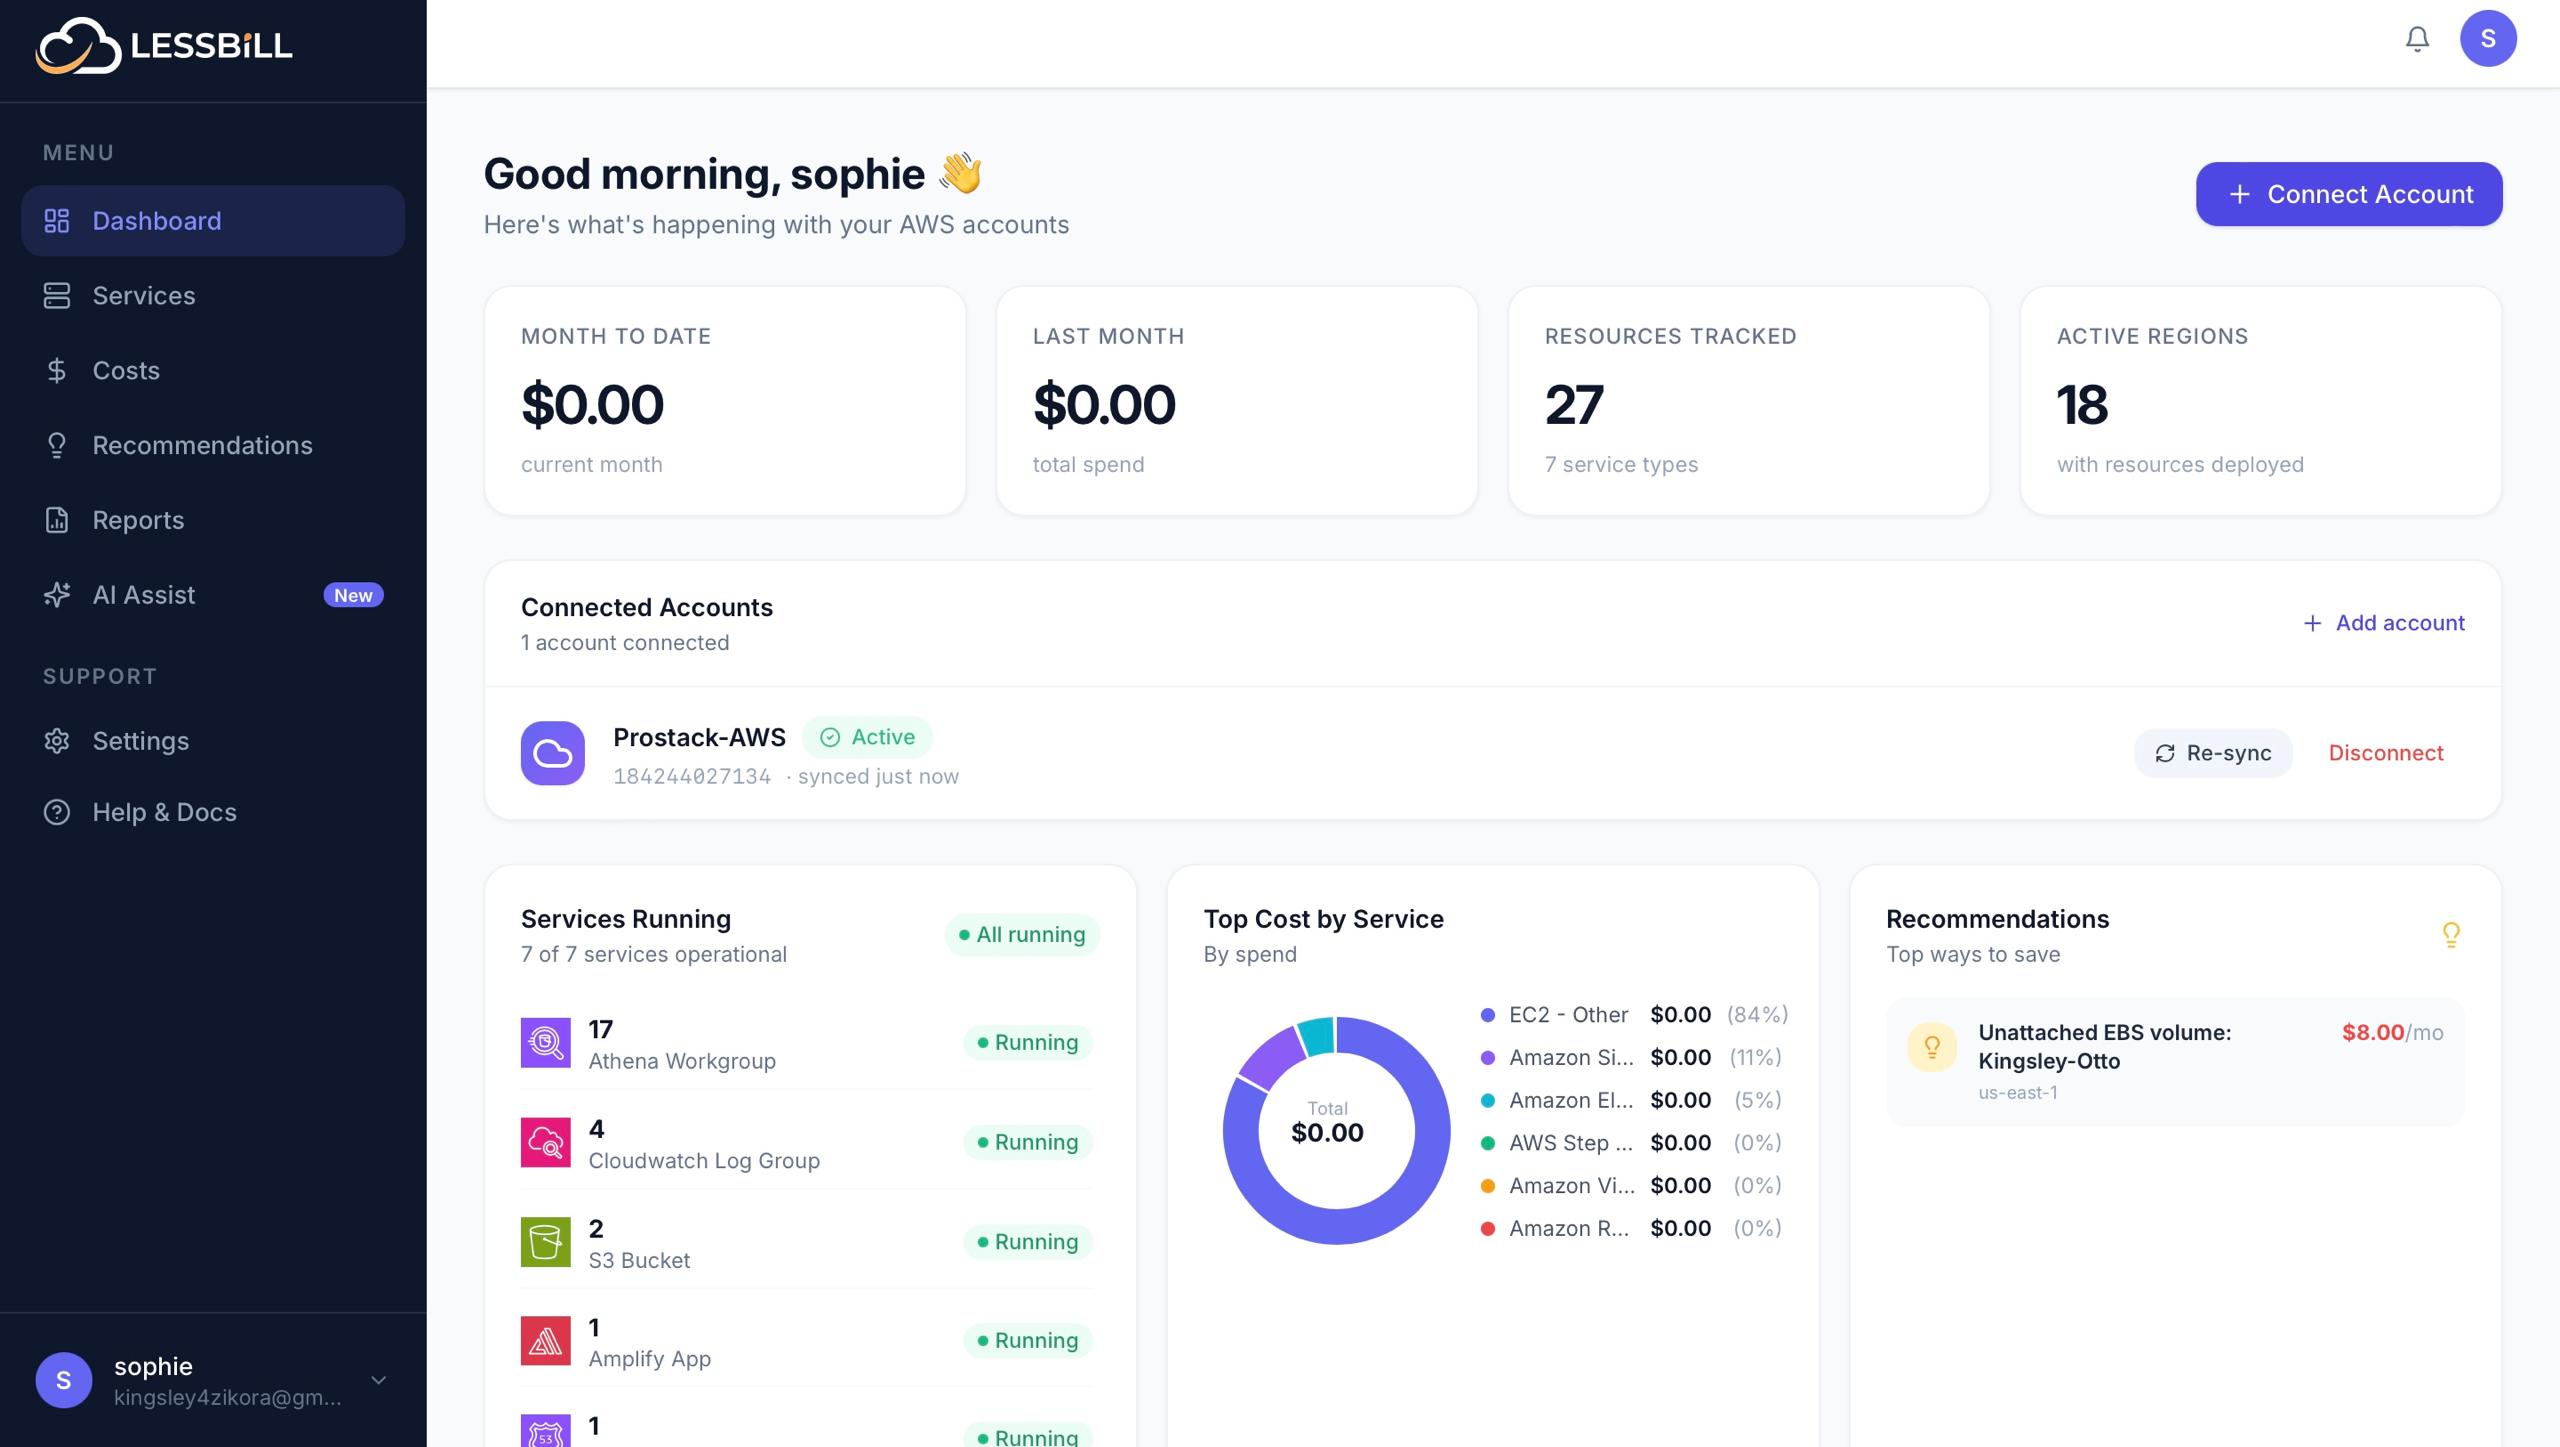Screen dimensions: 2560x1447
Task: Open the Month to Date card
Action: click(x=725, y=401)
